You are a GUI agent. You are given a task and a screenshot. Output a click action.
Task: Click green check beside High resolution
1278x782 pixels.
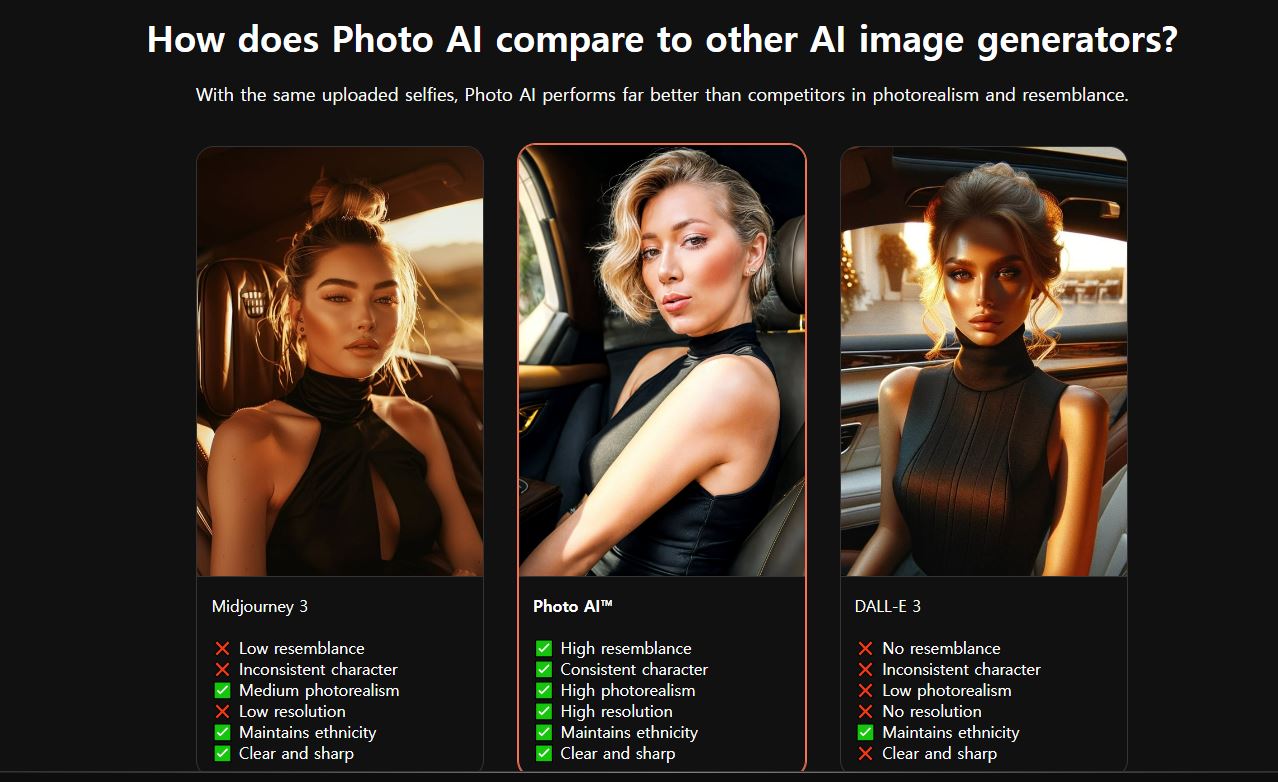pos(544,711)
